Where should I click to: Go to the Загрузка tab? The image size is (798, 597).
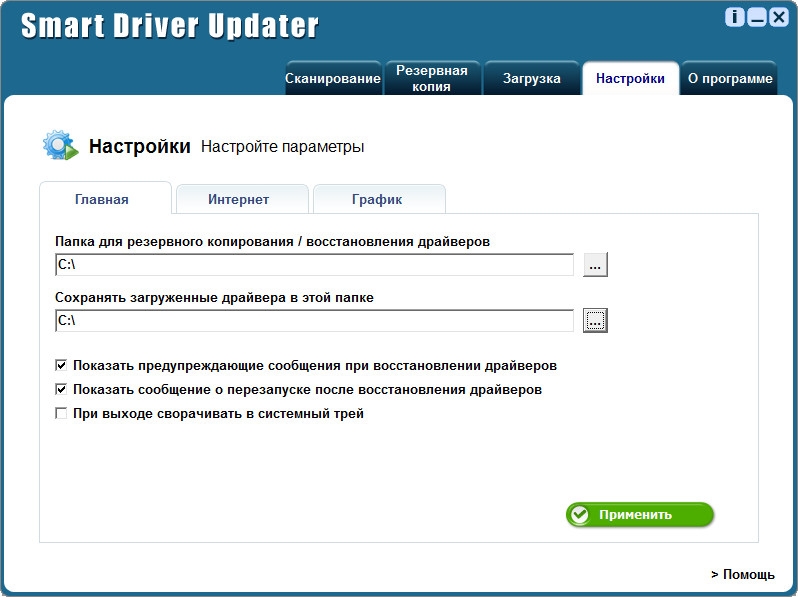pos(531,78)
